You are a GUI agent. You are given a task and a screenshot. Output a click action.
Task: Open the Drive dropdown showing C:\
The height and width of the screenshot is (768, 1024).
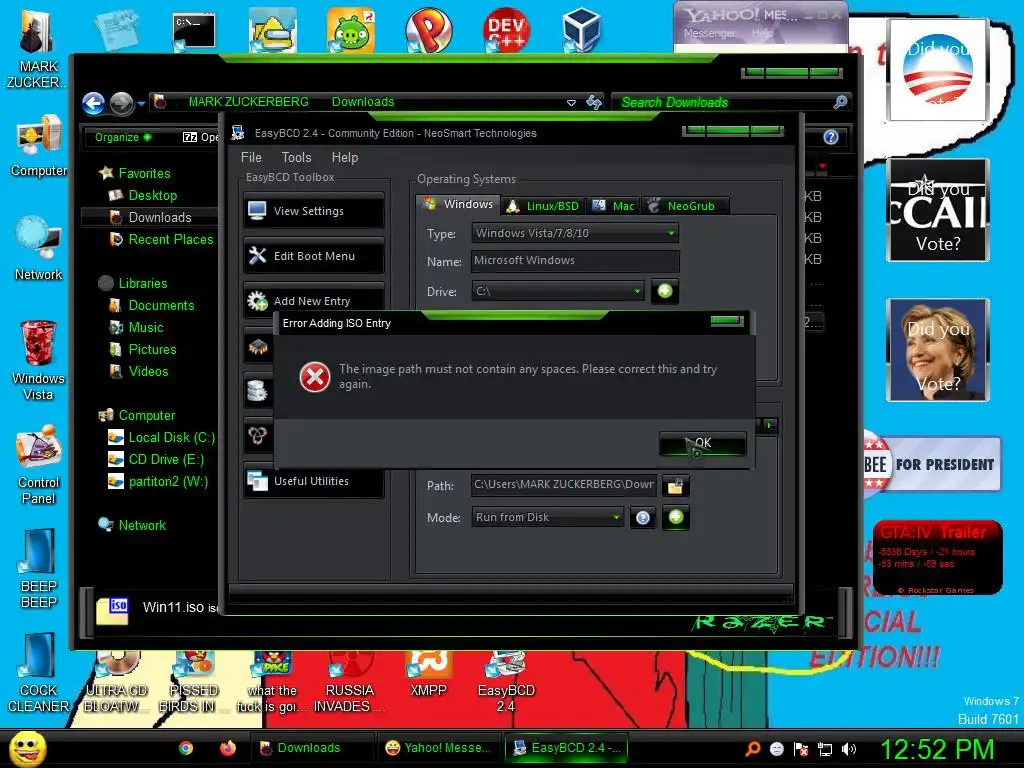tap(558, 291)
